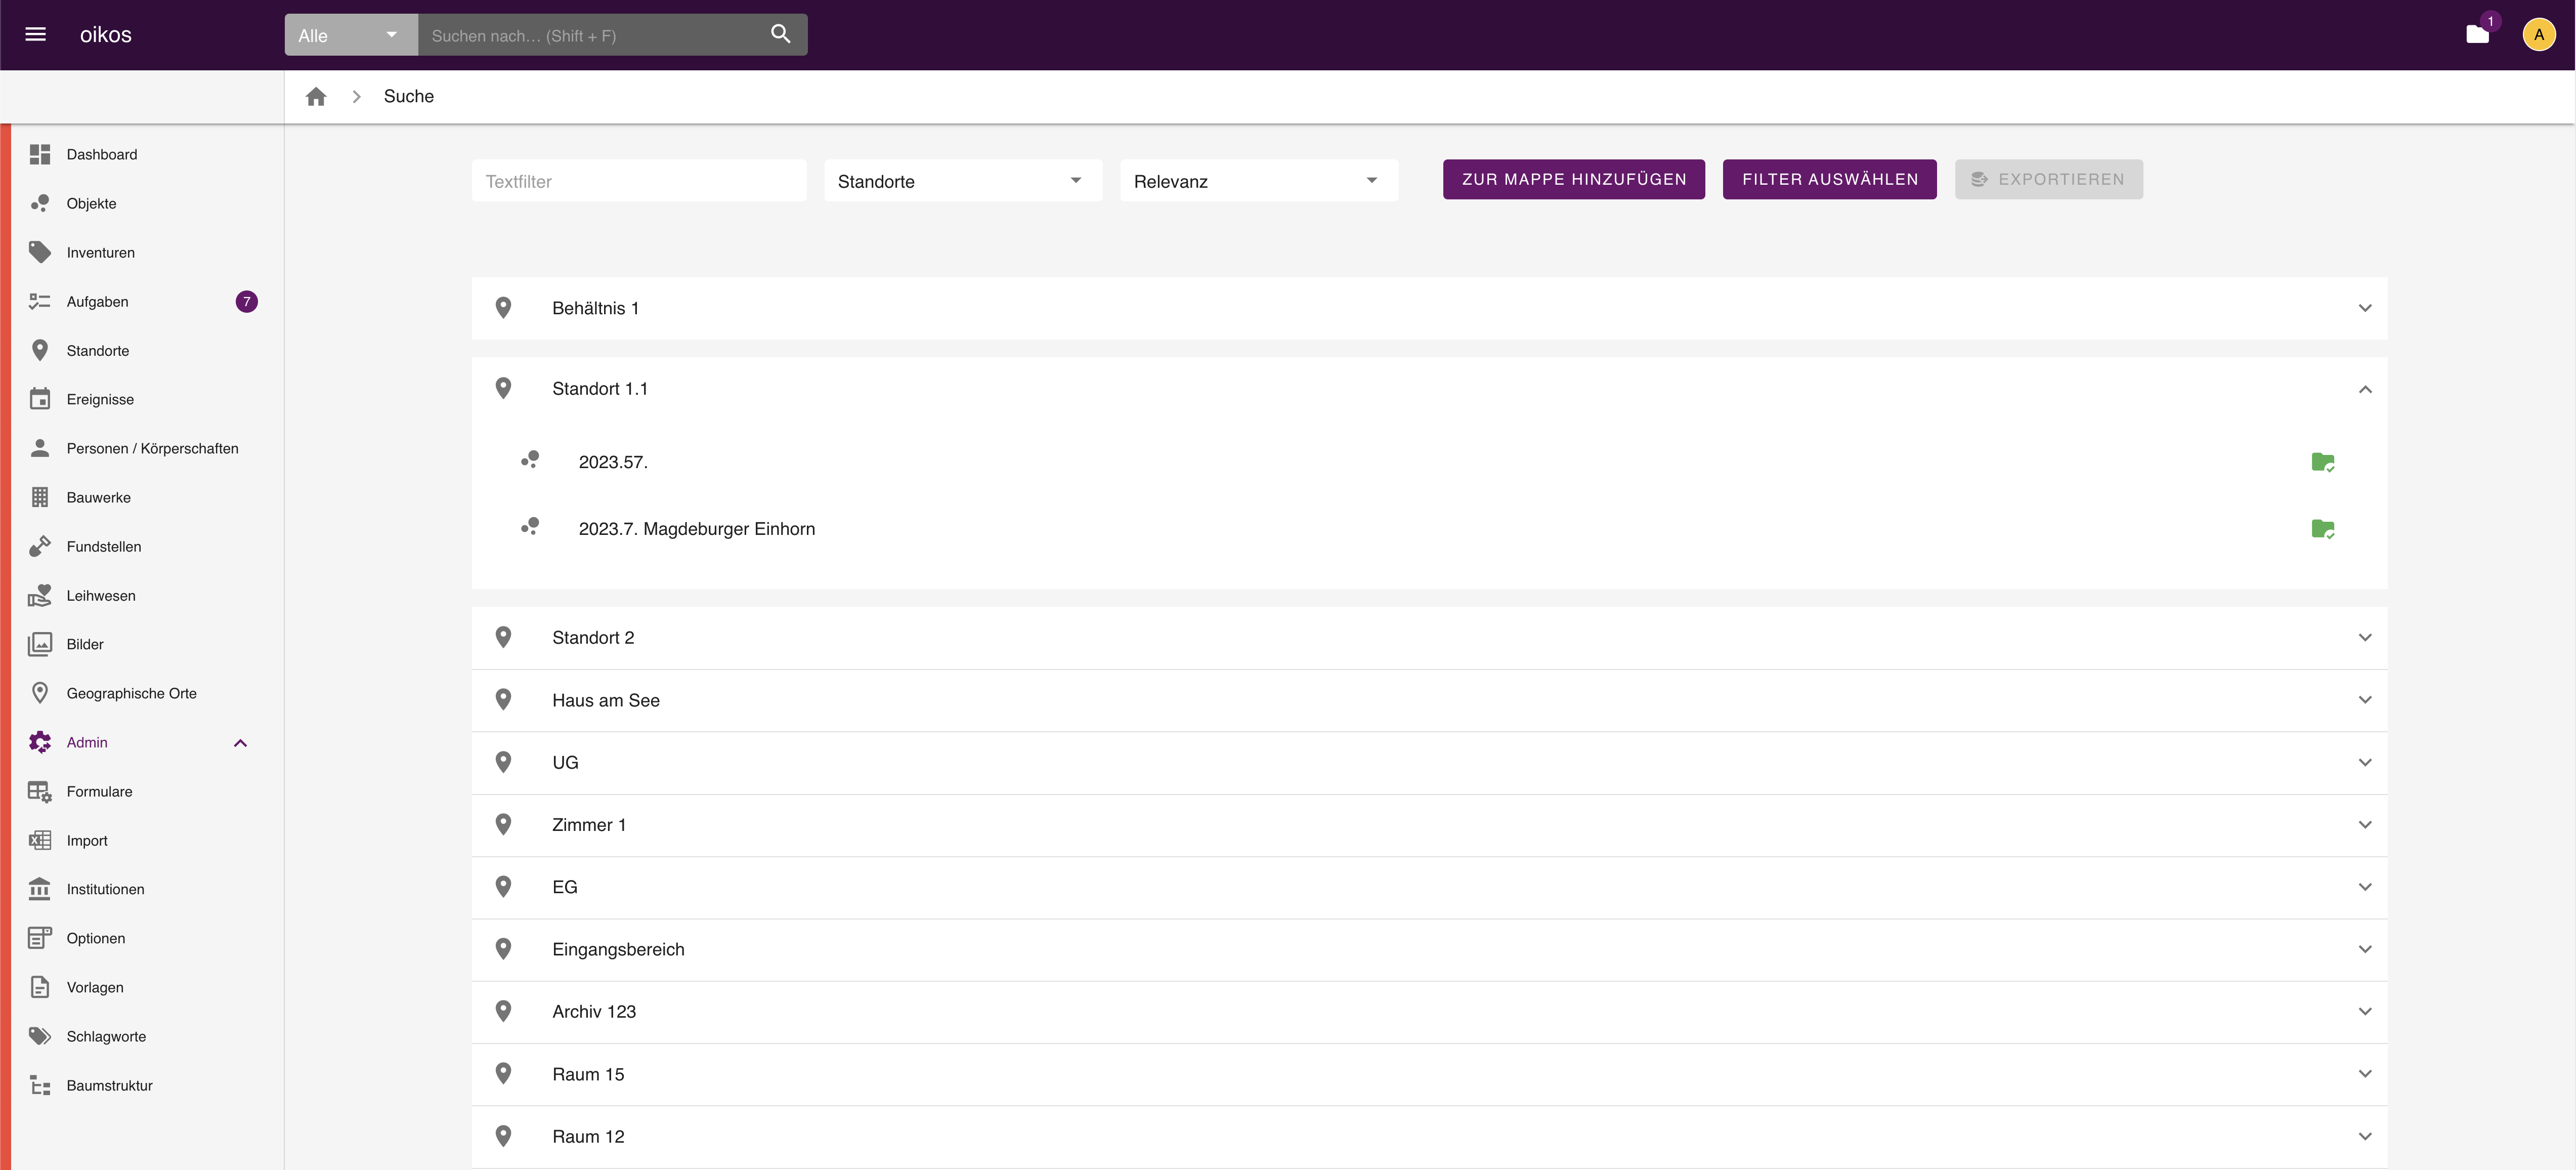Image resolution: width=2576 pixels, height=1170 pixels.
Task: Expand the Eingangsbereich row chevron
Action: pos(2365,949)
